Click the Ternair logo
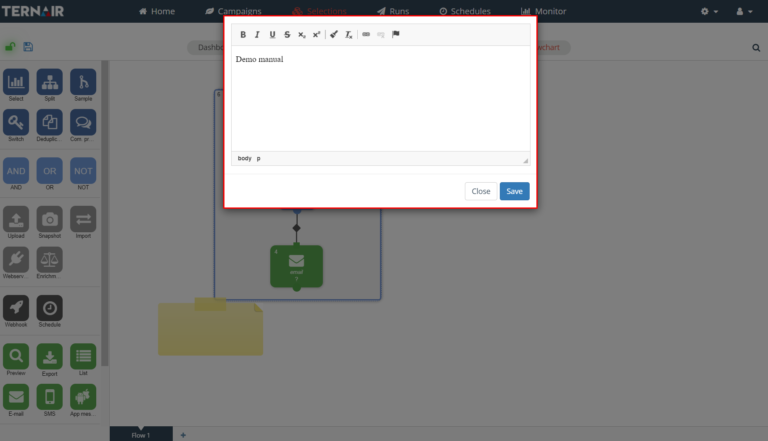768x441 pixels. click(32, 11)
